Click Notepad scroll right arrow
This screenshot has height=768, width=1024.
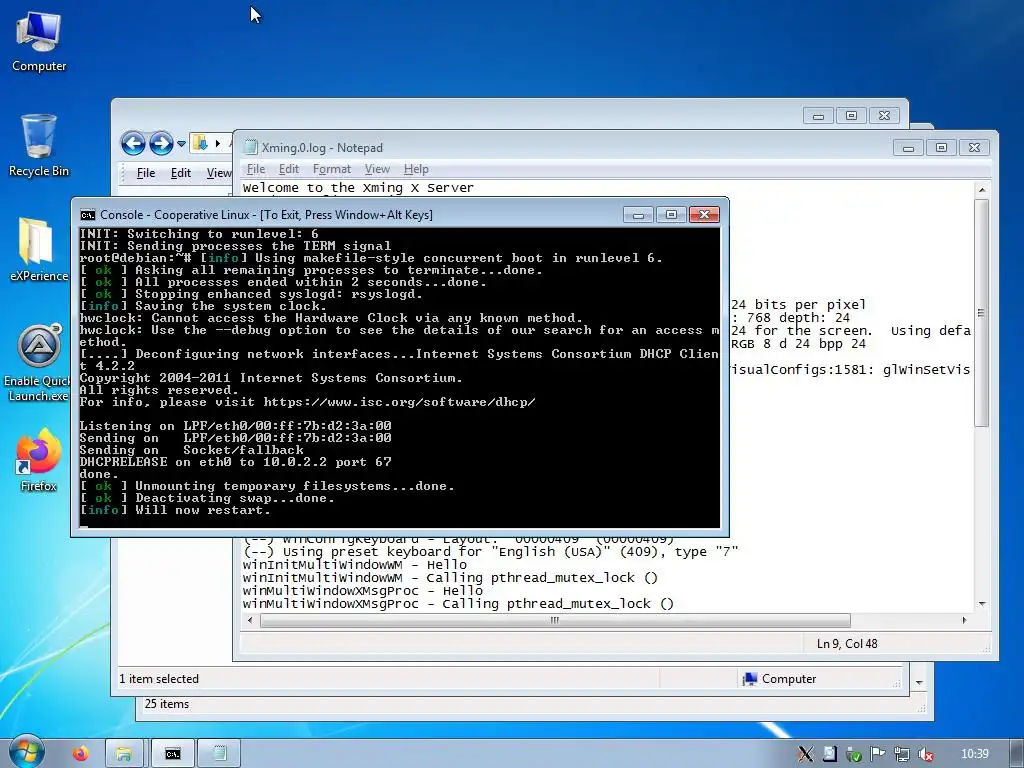tap(965, 620)
